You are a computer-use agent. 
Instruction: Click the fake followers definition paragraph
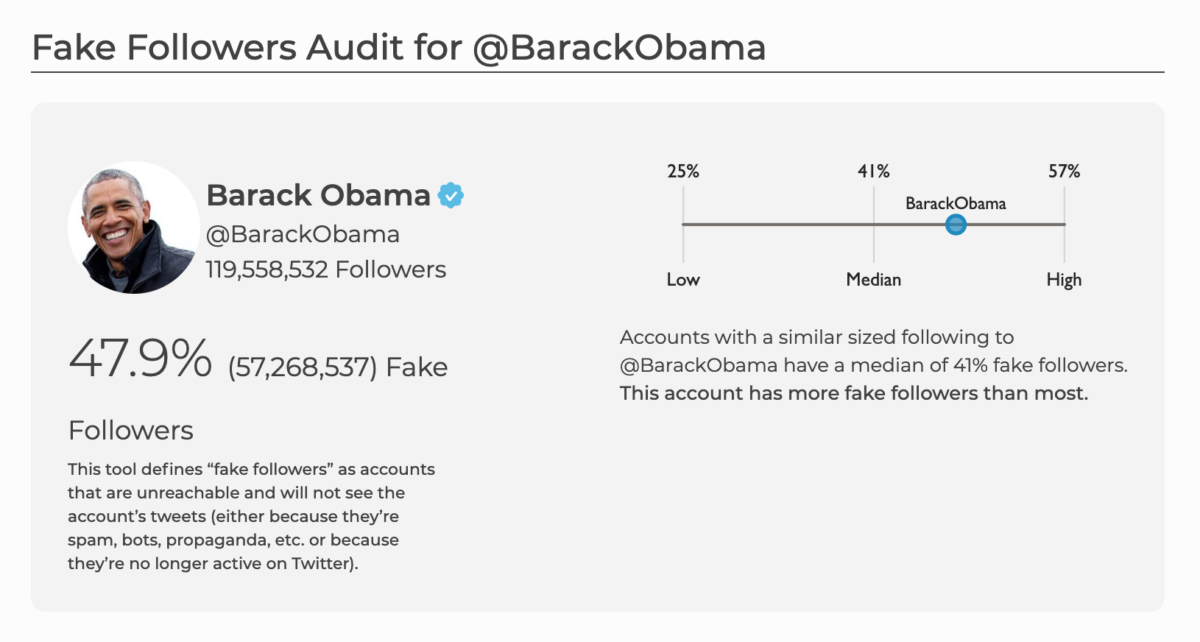(x=251, y=516)
